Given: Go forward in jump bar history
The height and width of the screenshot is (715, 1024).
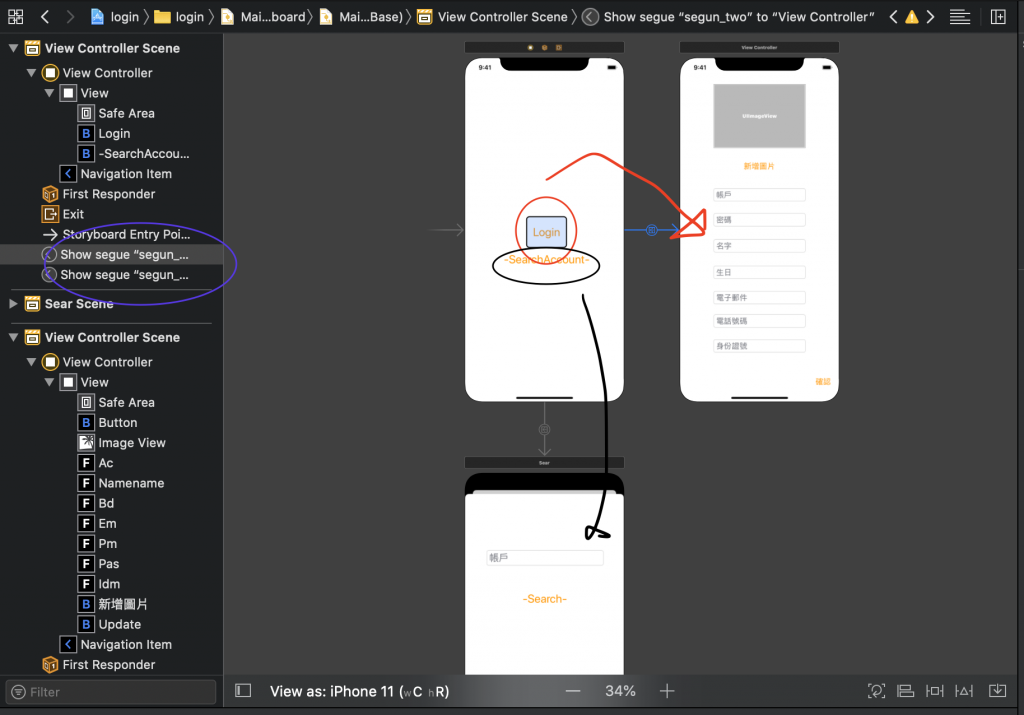Looking at the screenshot, I should pos(70,16).
